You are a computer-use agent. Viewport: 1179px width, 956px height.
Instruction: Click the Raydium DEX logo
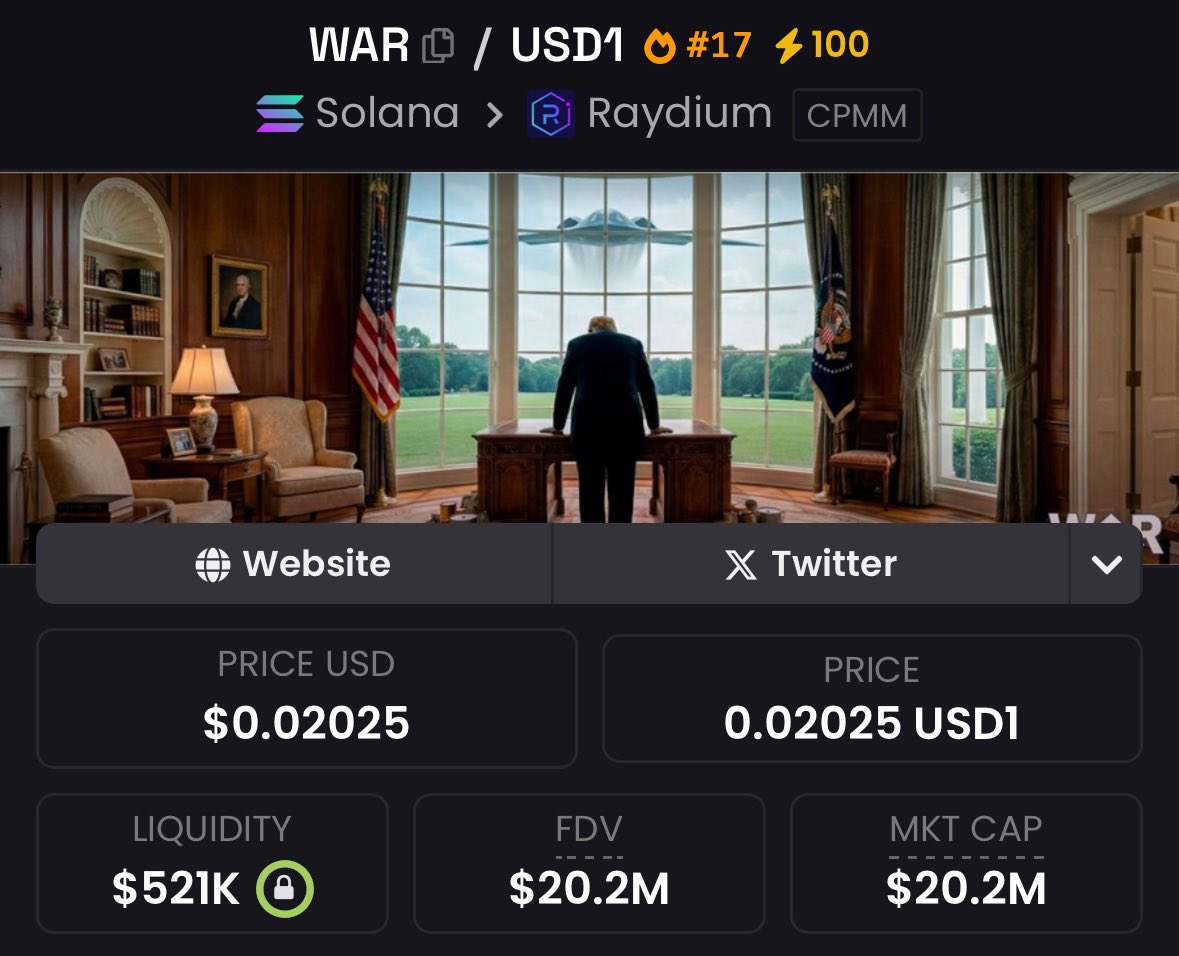pos(550,114)
